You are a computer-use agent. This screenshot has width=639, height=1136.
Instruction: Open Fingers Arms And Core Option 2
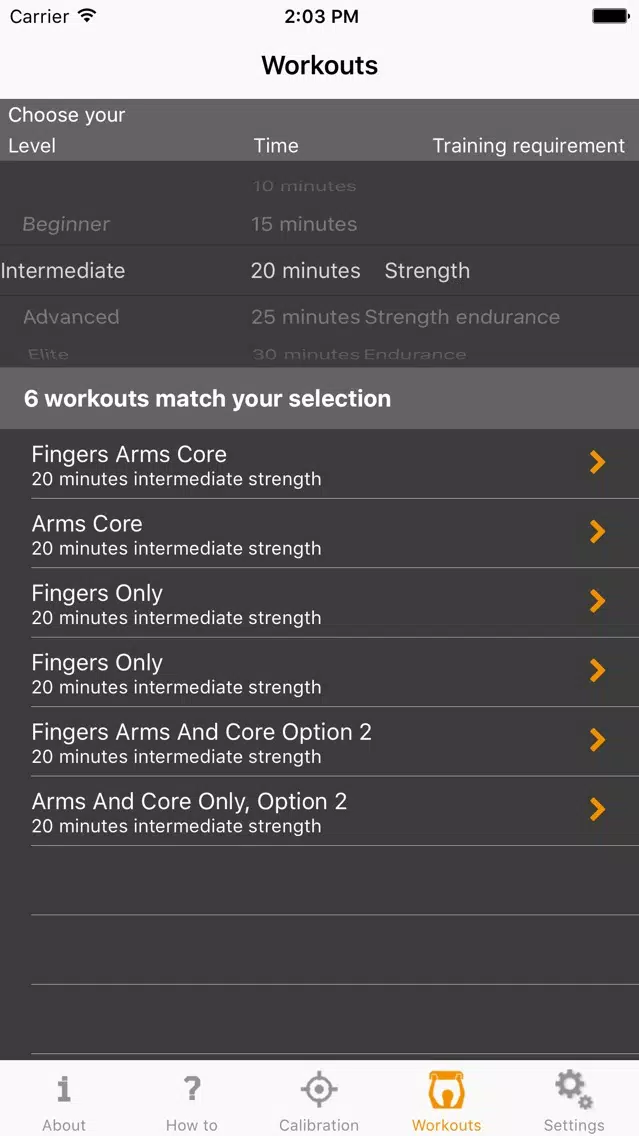pos(335,742)
